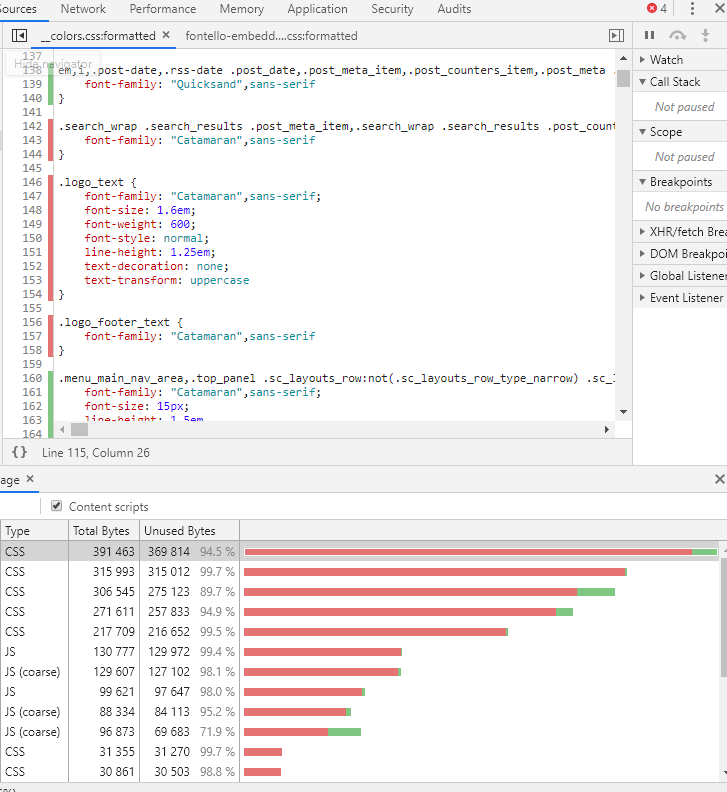Open the DevTools three-dot menu

[692, 8]
